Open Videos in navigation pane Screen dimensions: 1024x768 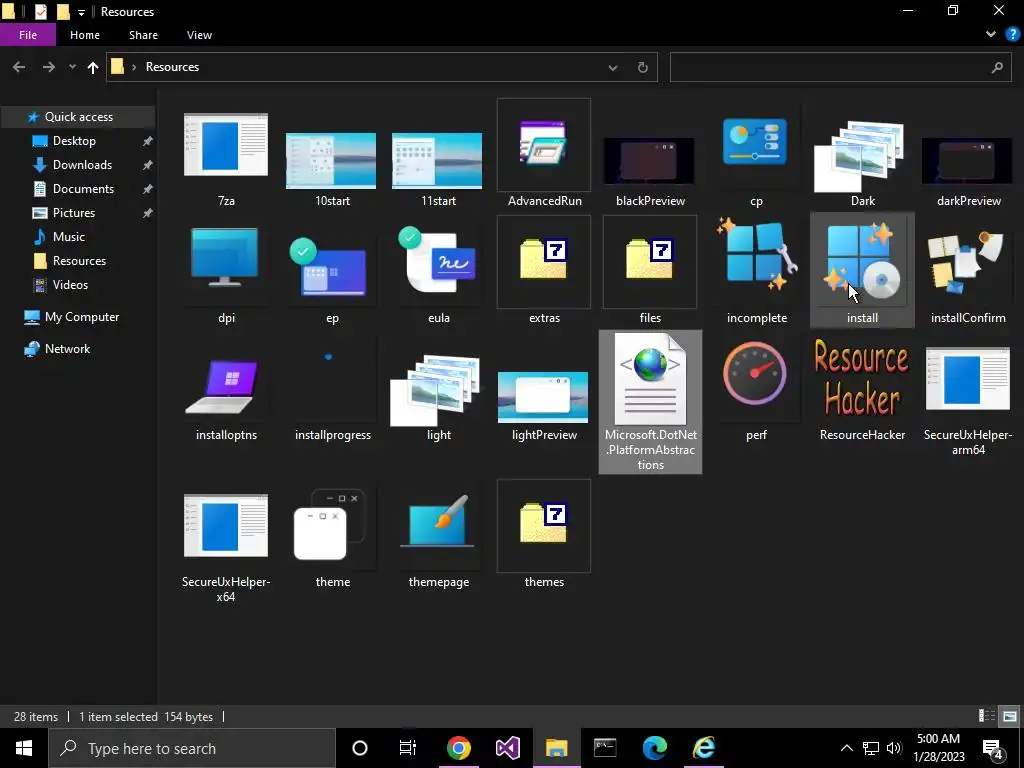click(70, 285)
